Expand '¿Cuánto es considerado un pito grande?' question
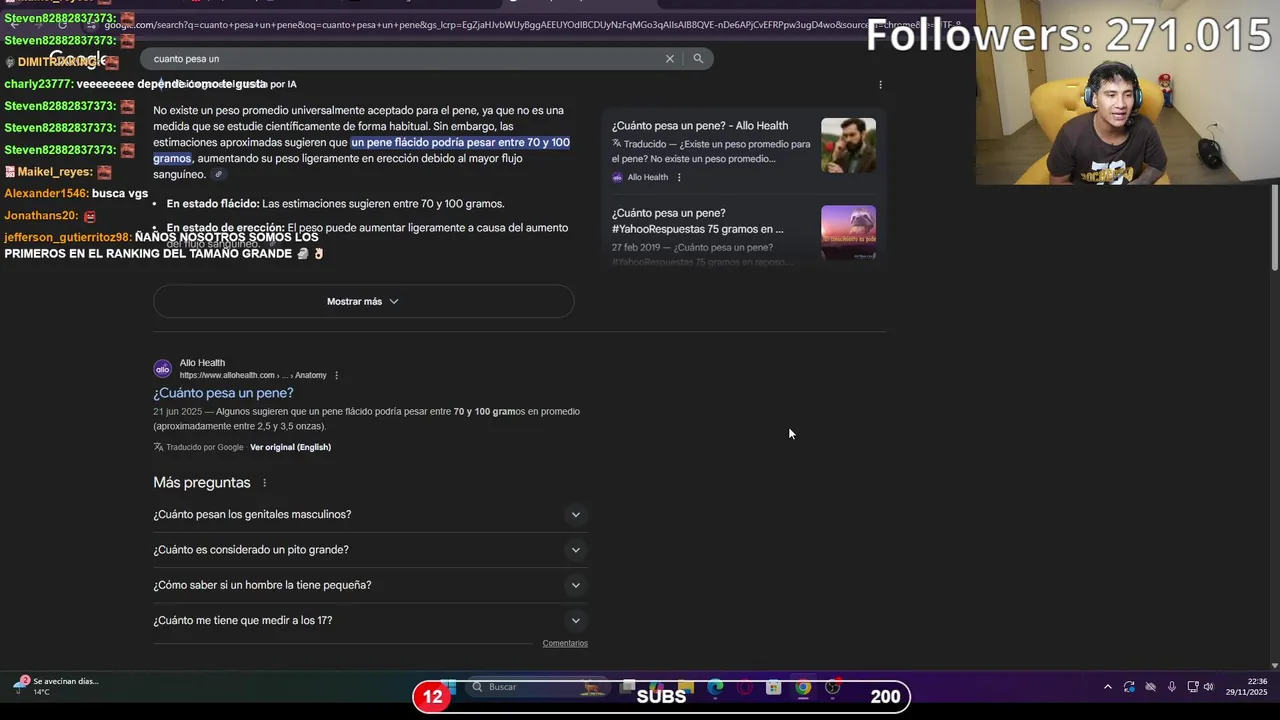Image resolution: width=1280 pixels, height=720 pixels. coord(370,550)
